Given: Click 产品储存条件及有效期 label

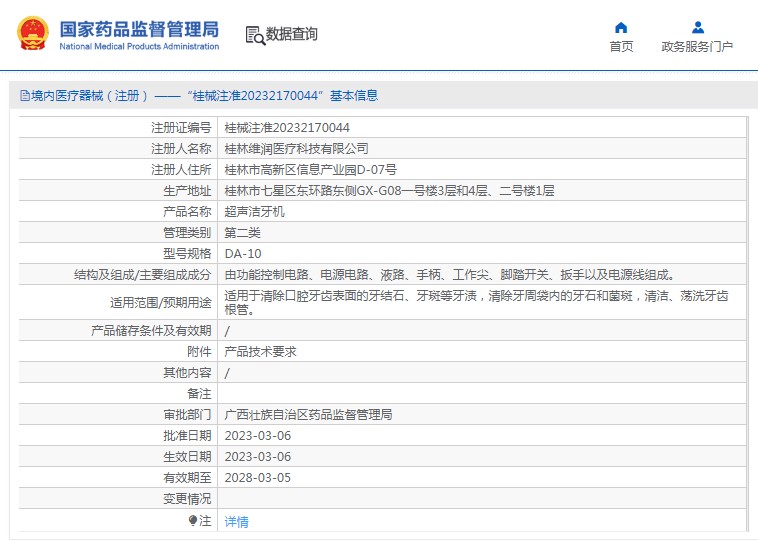Looking at the screenshot, I should click(x=151, y=331).
